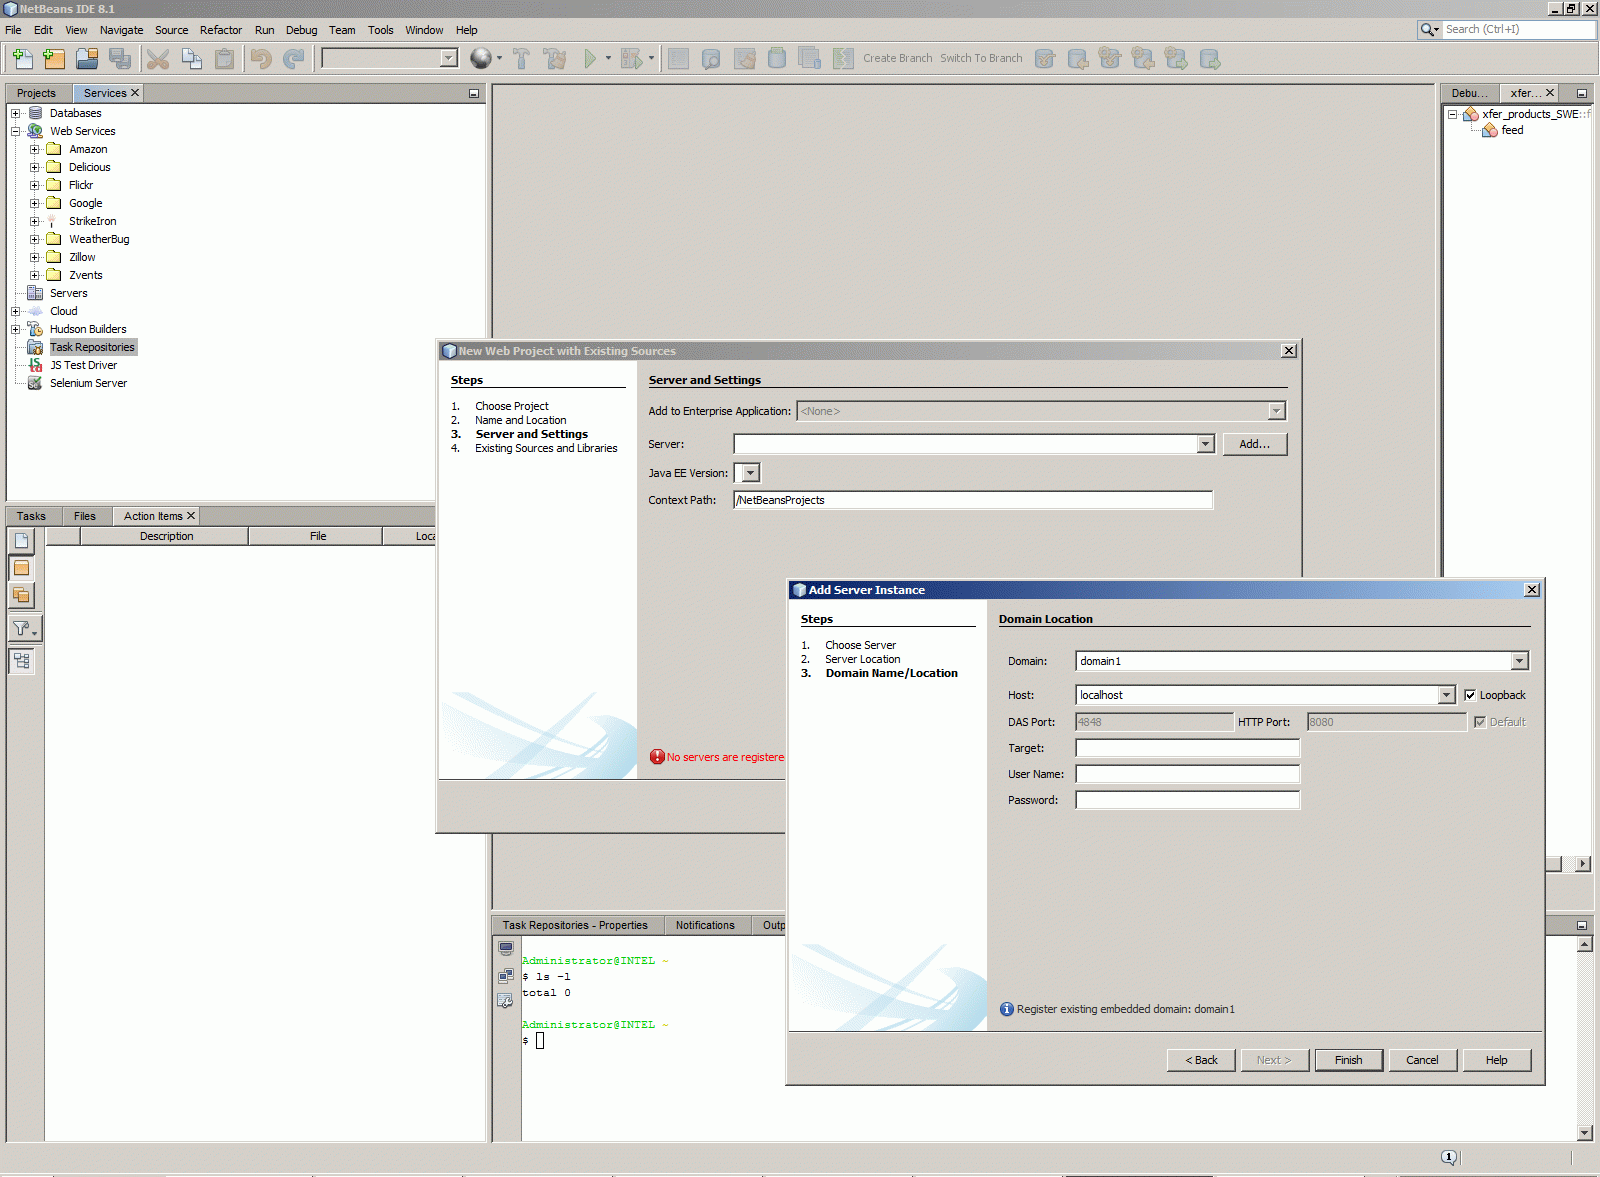Switch to the Projects tab

[36, 93]
